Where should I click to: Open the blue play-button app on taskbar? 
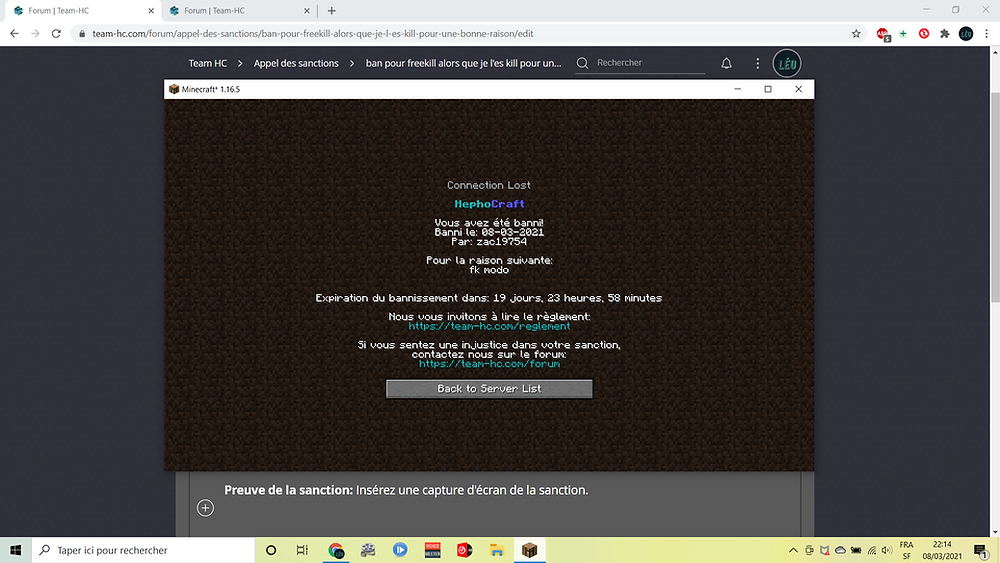[400, 550]
